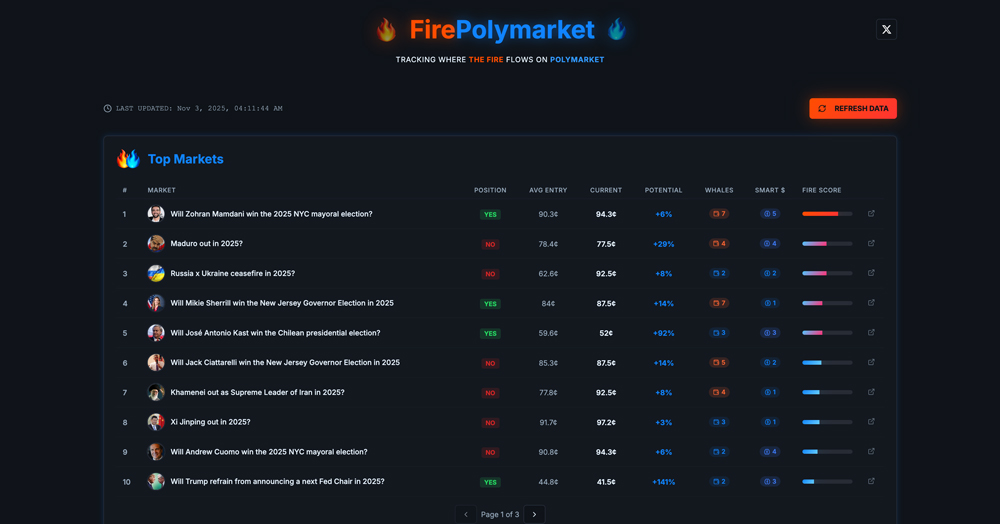Click the smart money badge for Andrew Cuomo market
The width and height of the screenshot is (1000, 524).
click(x=770, y=451)
